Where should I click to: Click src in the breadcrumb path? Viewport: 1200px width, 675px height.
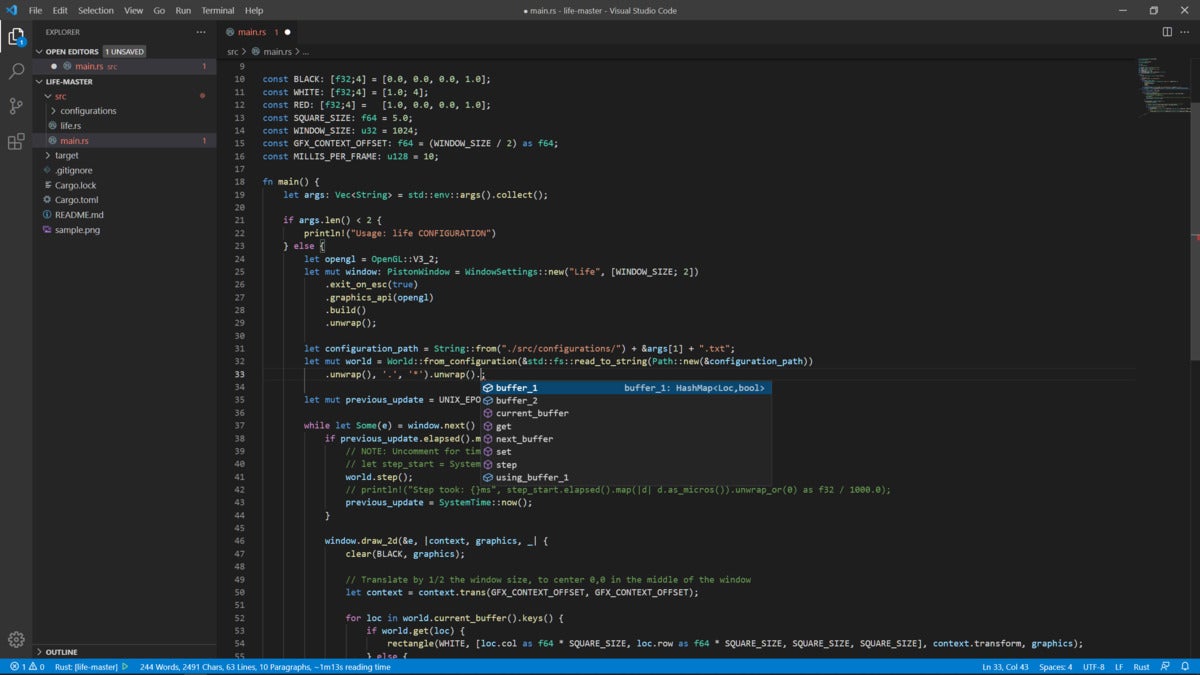[x=232, y=51]
